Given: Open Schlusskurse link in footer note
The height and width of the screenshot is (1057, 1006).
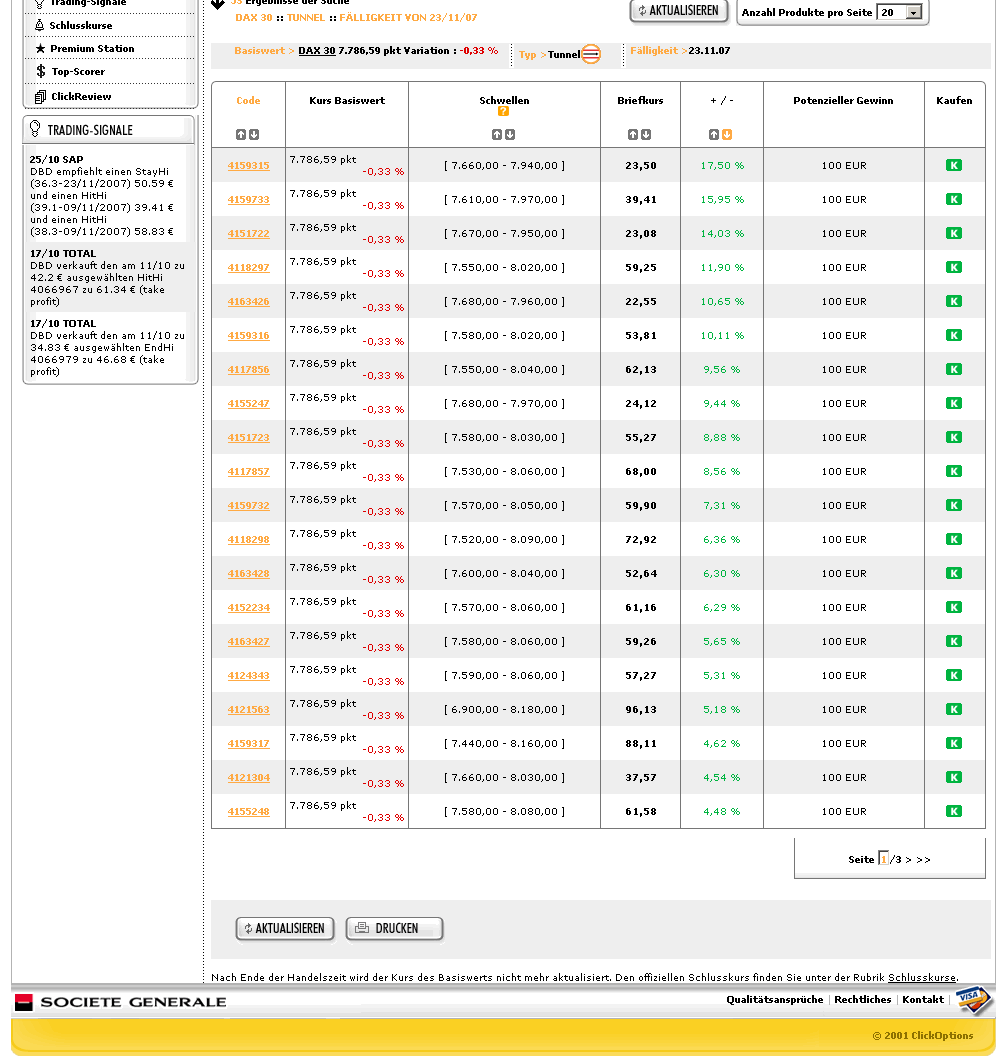Looking at the screenshot, I should tap(922, 977).
